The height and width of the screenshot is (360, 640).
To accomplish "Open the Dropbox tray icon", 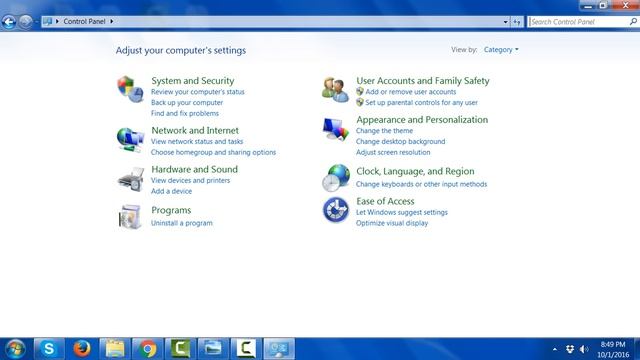I will [570, 349].
